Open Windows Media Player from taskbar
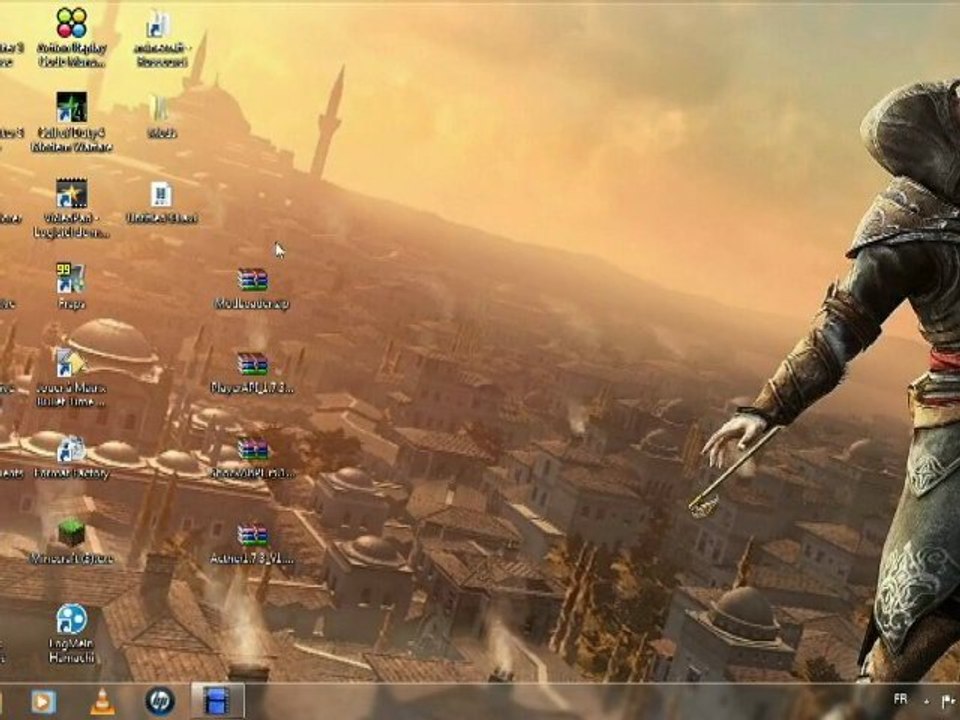This screenshot has width=960, height=720. pyautogui.click(x=43, y=702)
